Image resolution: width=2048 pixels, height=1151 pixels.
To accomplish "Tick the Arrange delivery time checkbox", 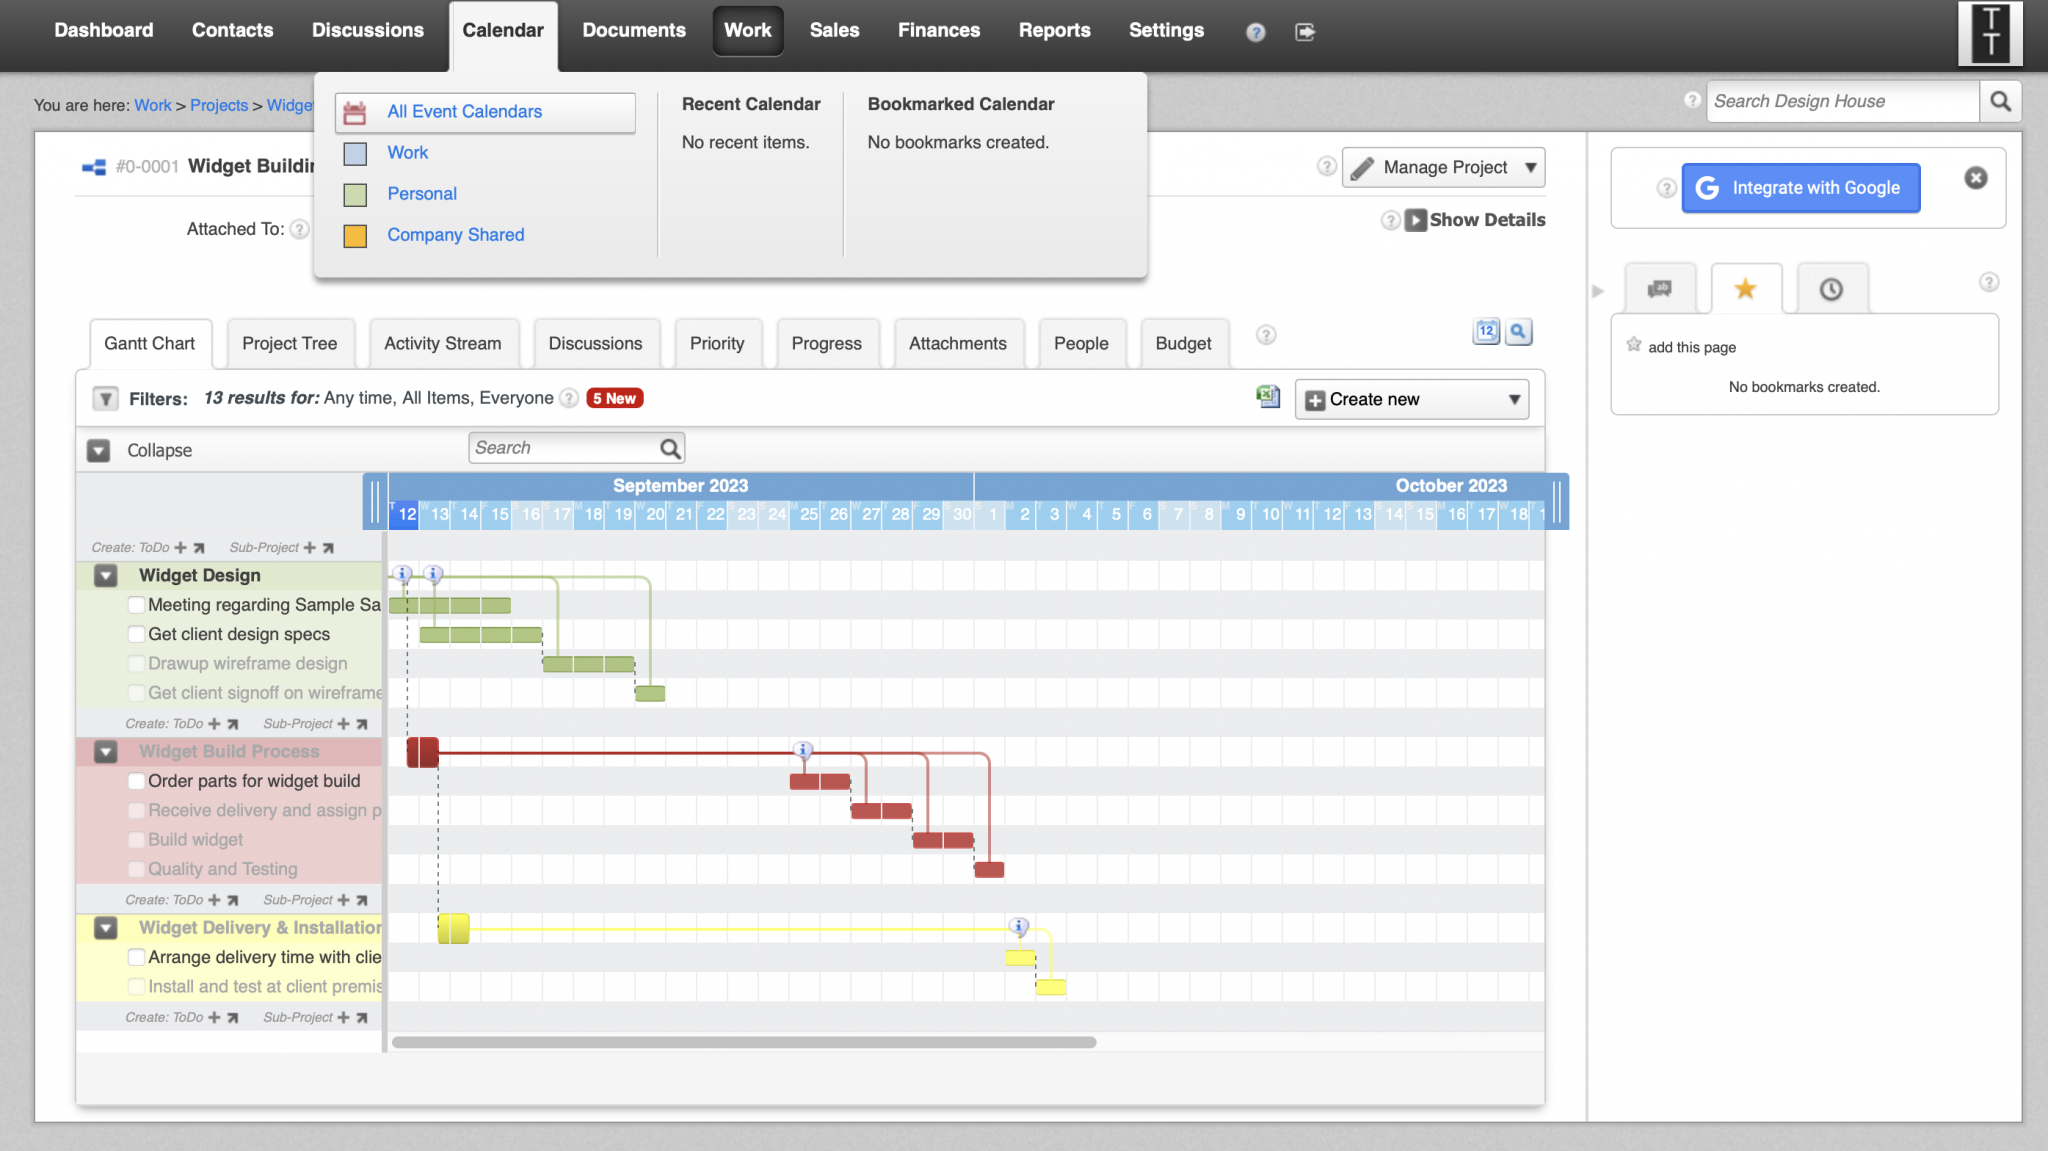I will [x=136, y=957].
